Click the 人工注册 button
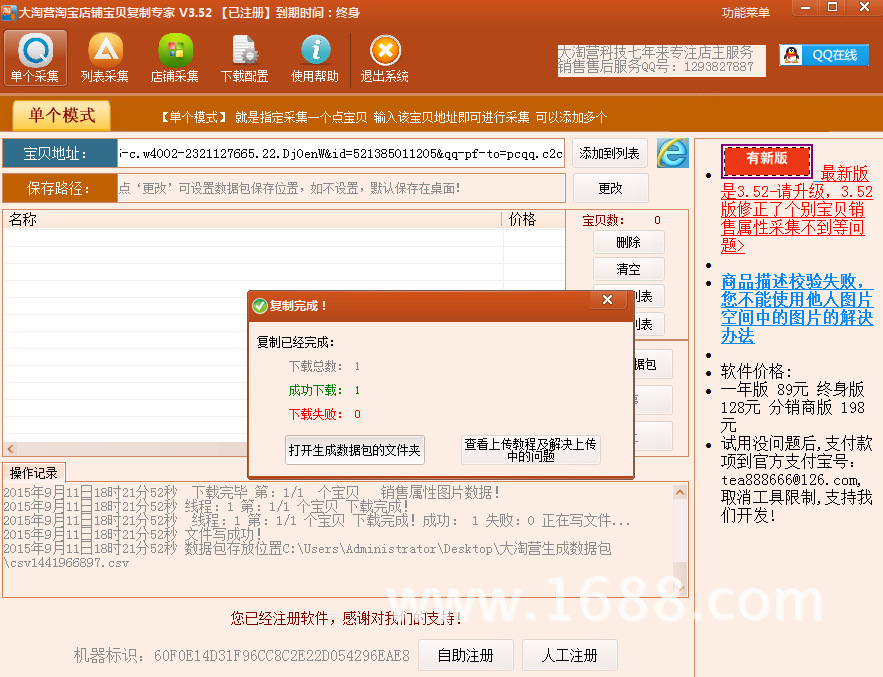 click(570, 655)
